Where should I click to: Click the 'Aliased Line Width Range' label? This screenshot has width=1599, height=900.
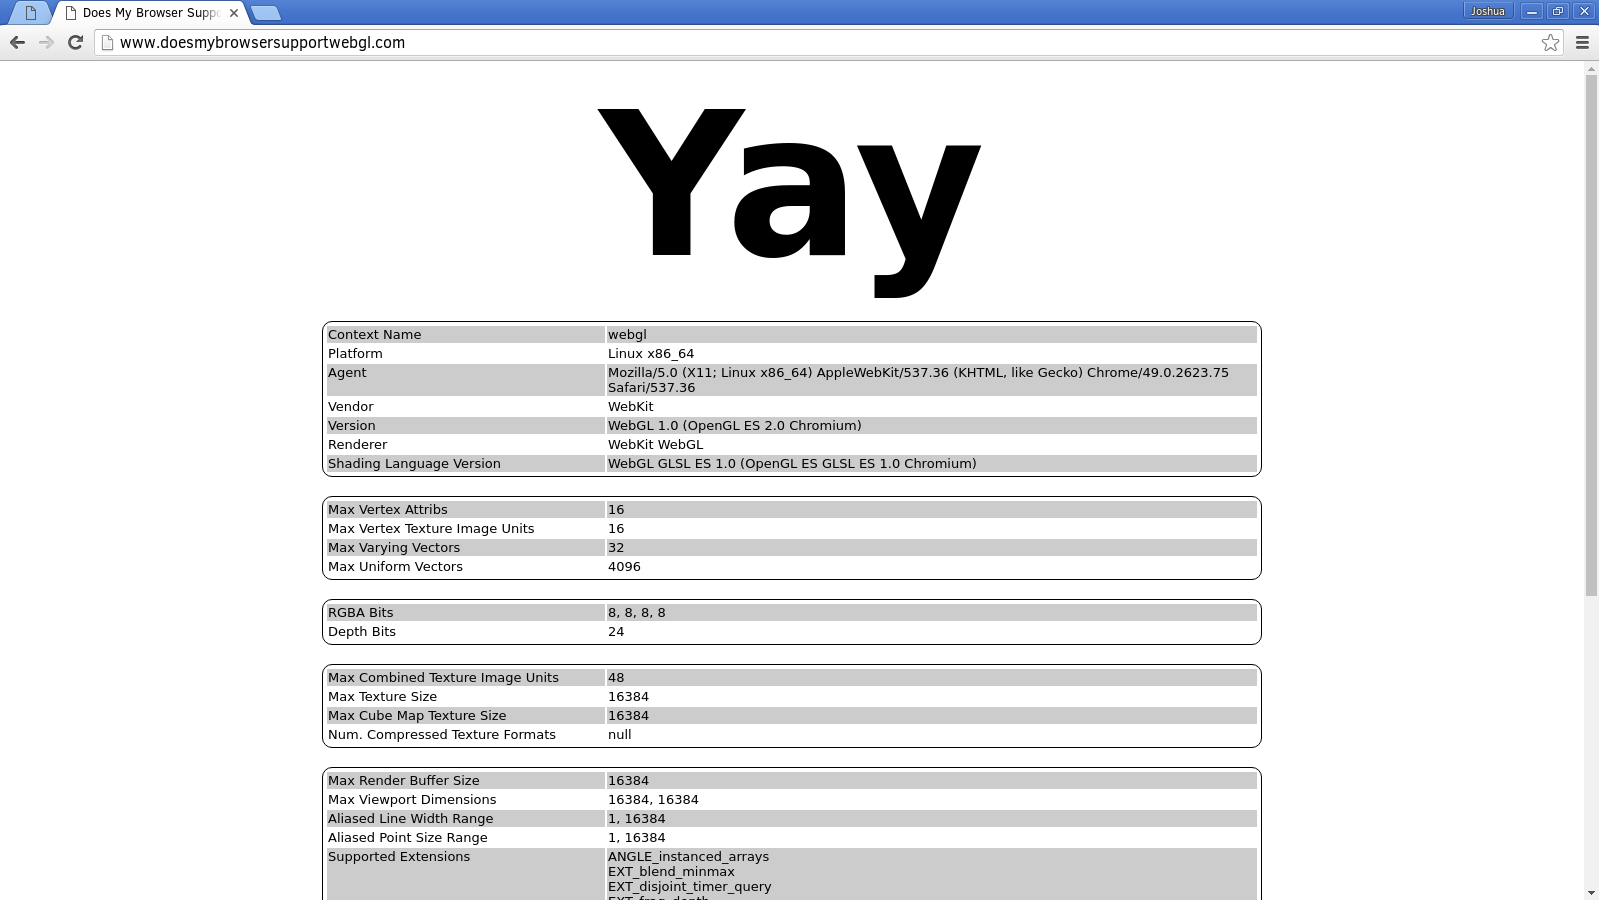pos(410,818)
